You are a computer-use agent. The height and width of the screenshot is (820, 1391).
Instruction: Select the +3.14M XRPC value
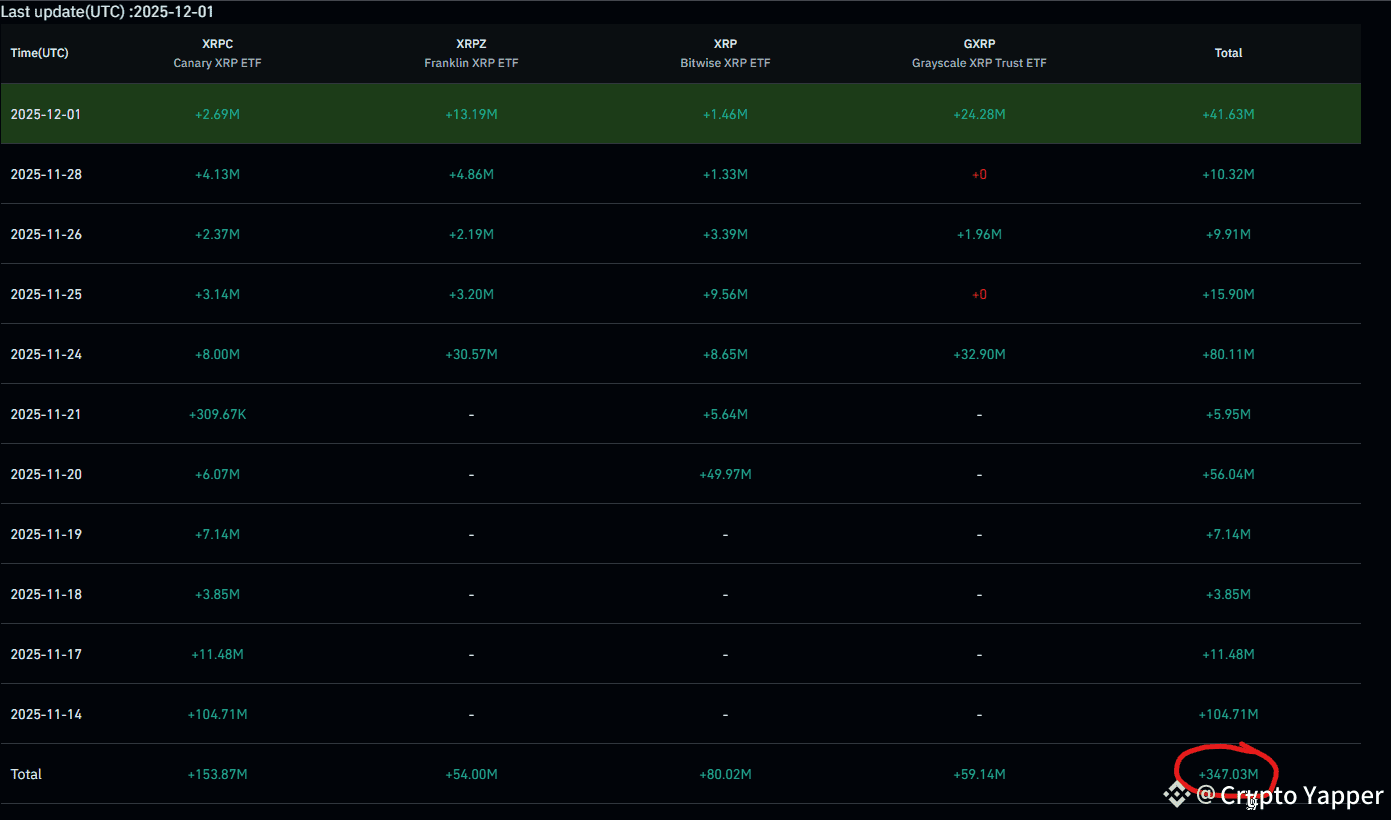pyautogui.click(x=217, y=294)
